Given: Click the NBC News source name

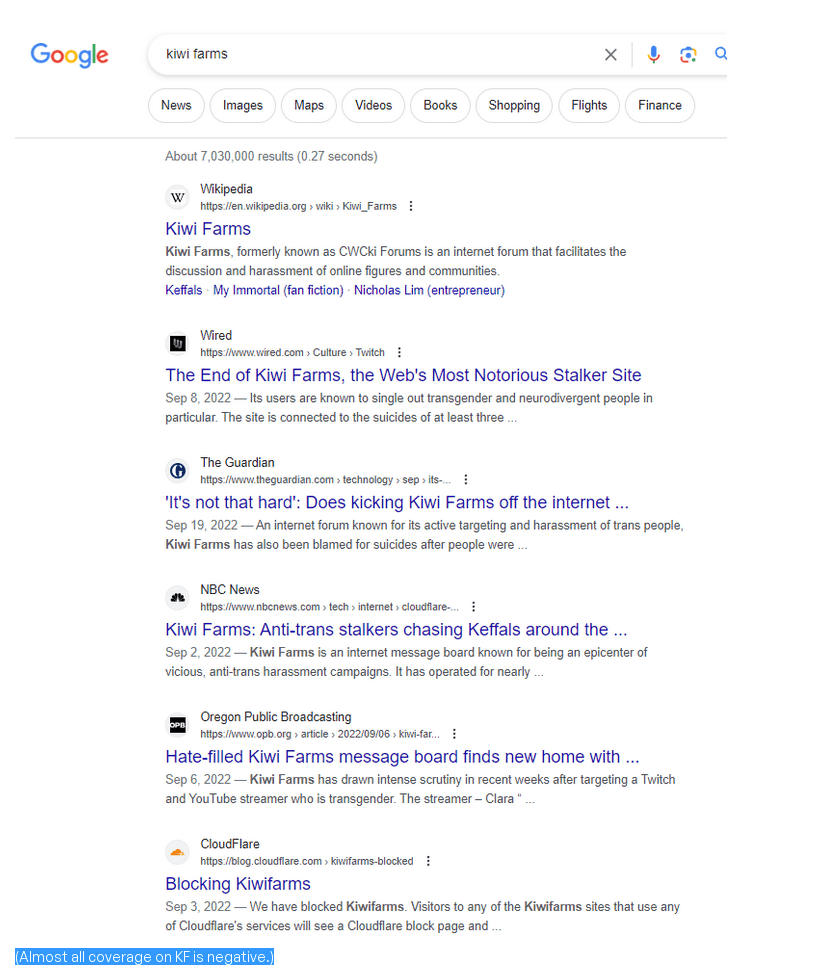Looking at the screenshot, I should point(229,589).
